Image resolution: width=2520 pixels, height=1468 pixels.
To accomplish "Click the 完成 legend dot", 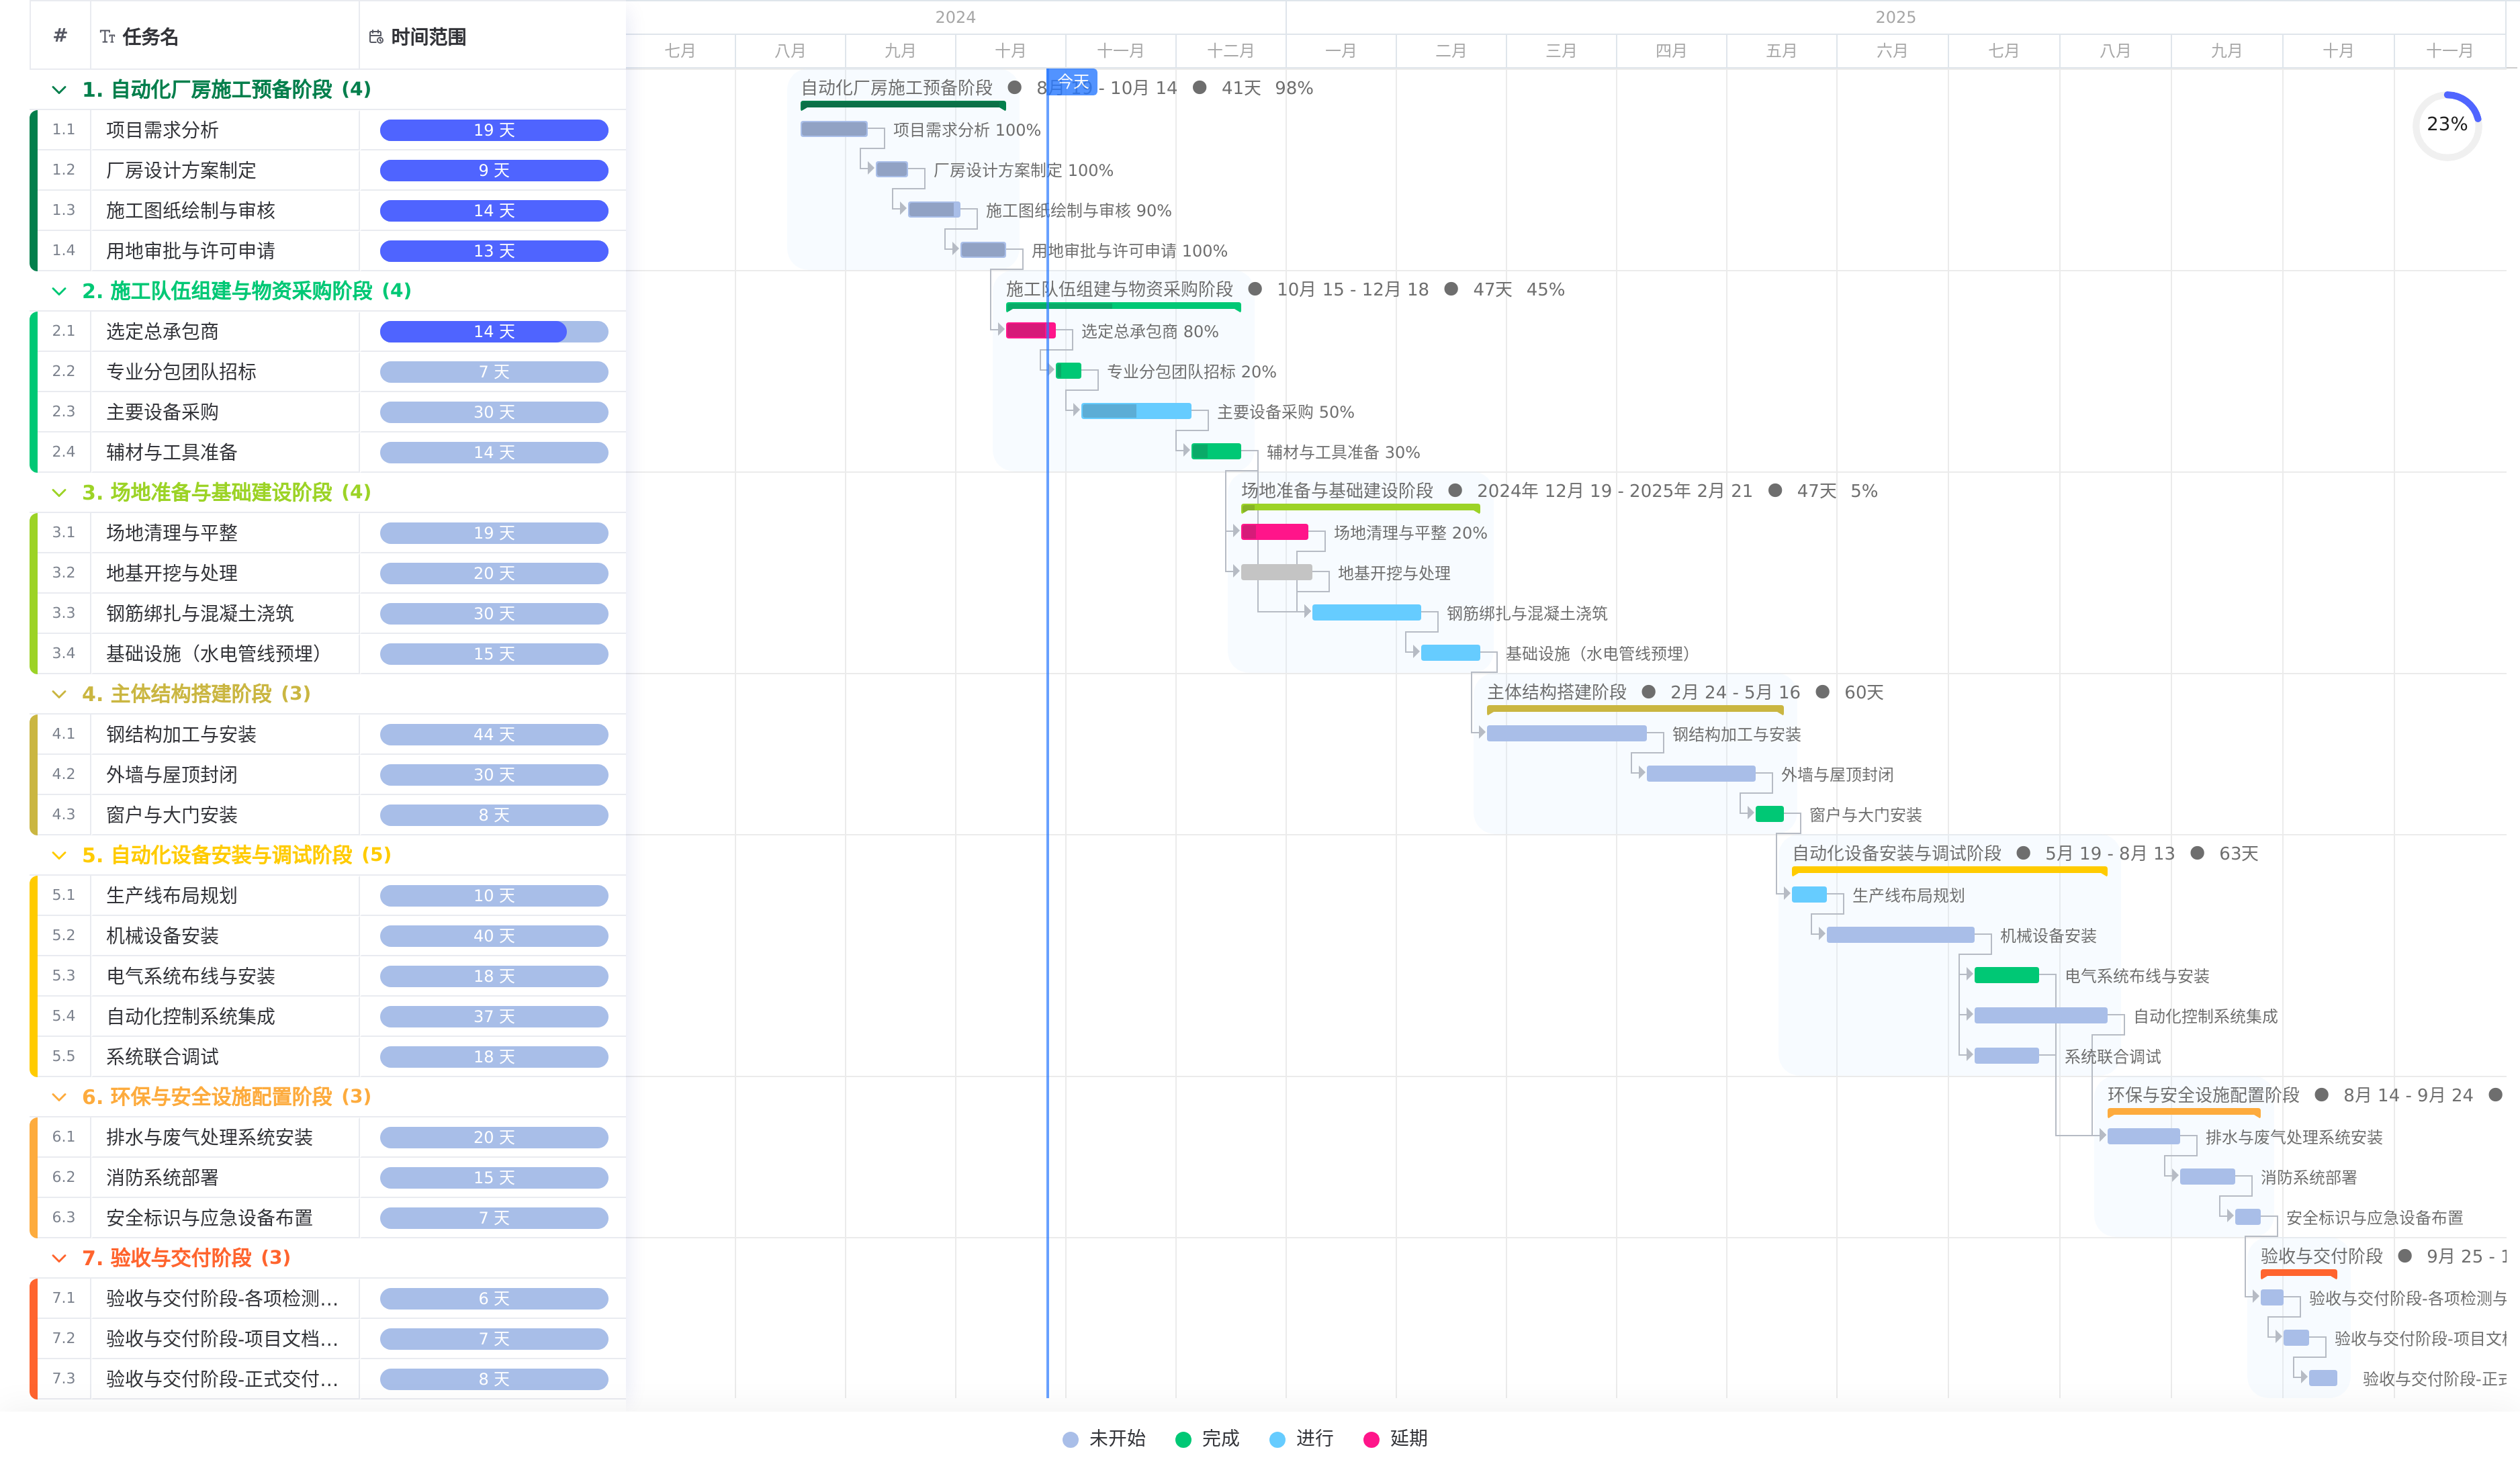I will [1183, 1439].
